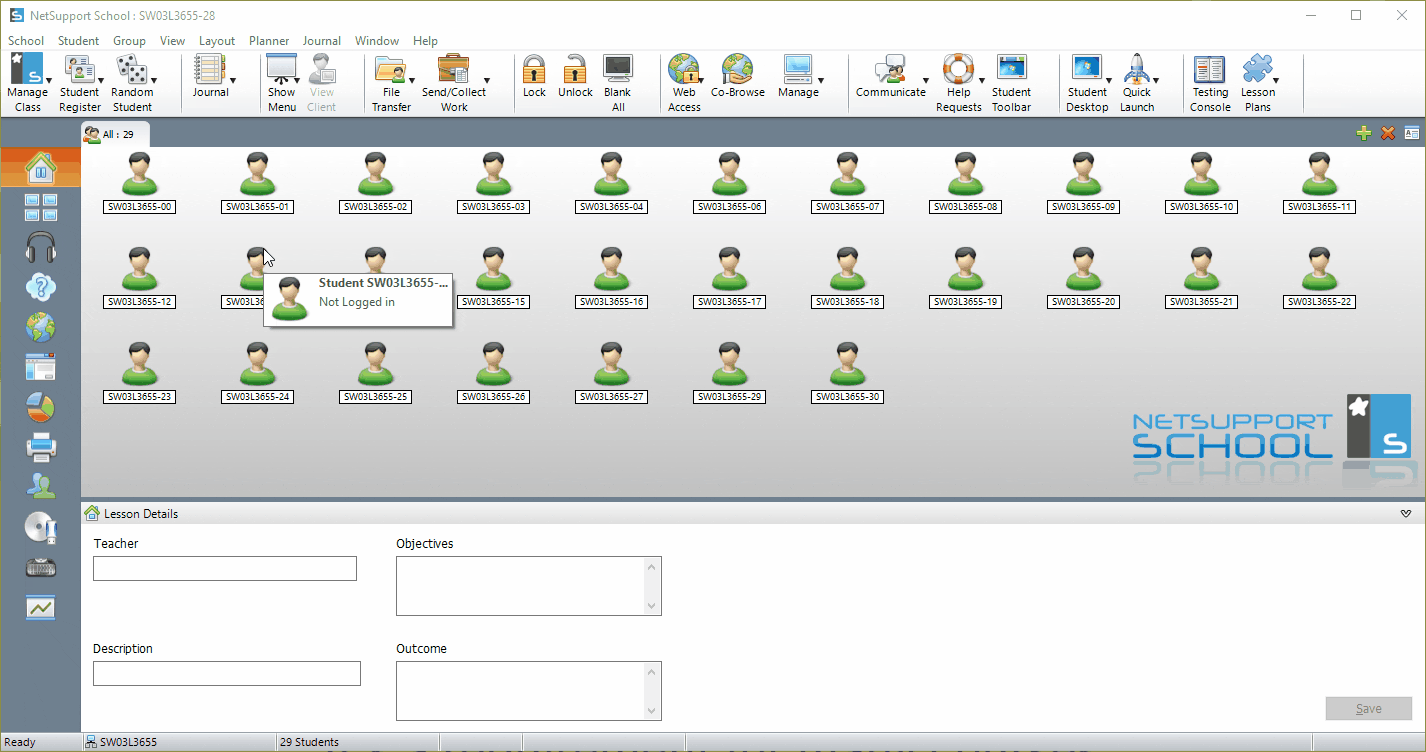The height and width of the screenshot is (752, 1426).
Task: Open Help Requests lifebuoy icon
Action: 958,69
